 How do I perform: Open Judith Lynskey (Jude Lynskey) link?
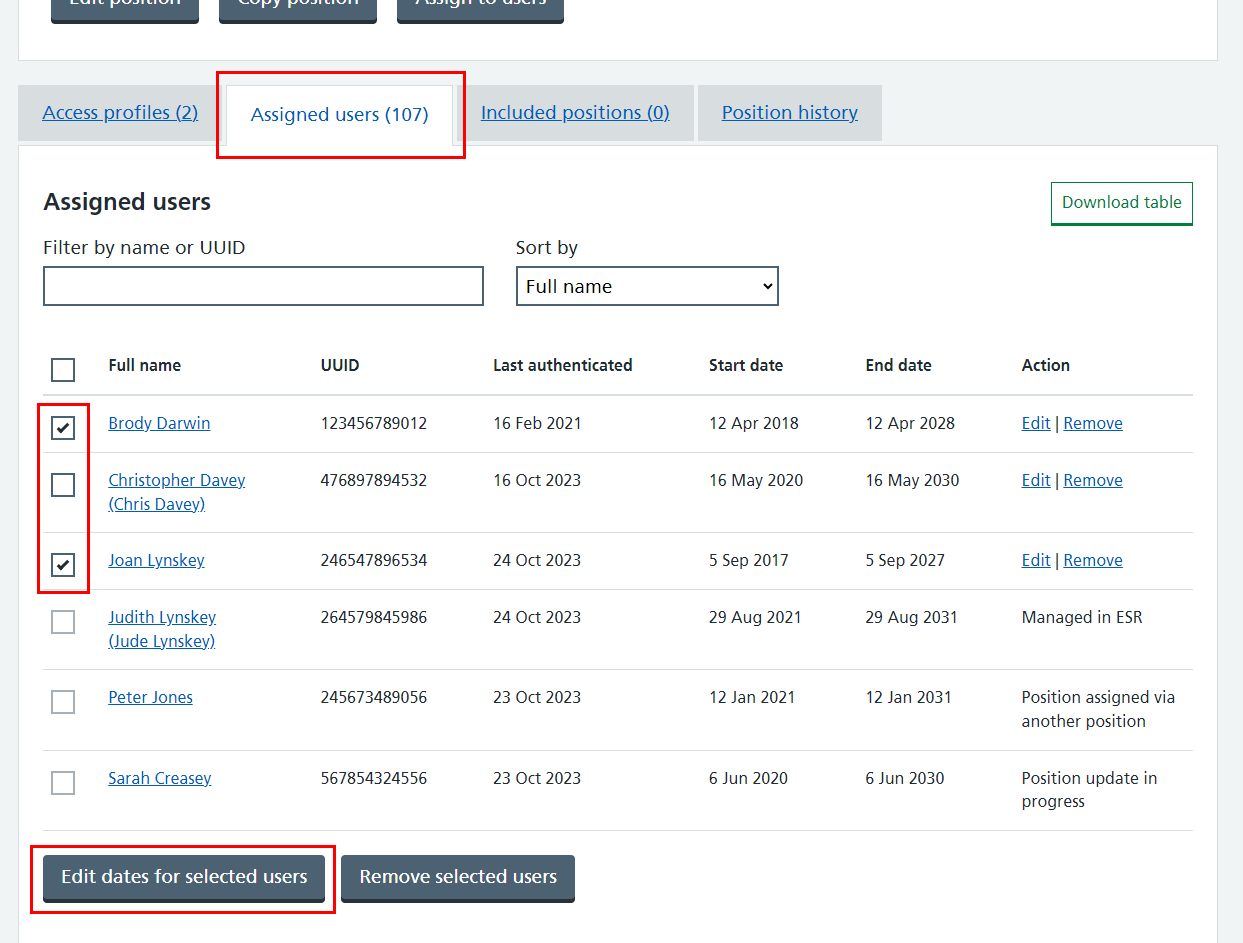[162, 629]
